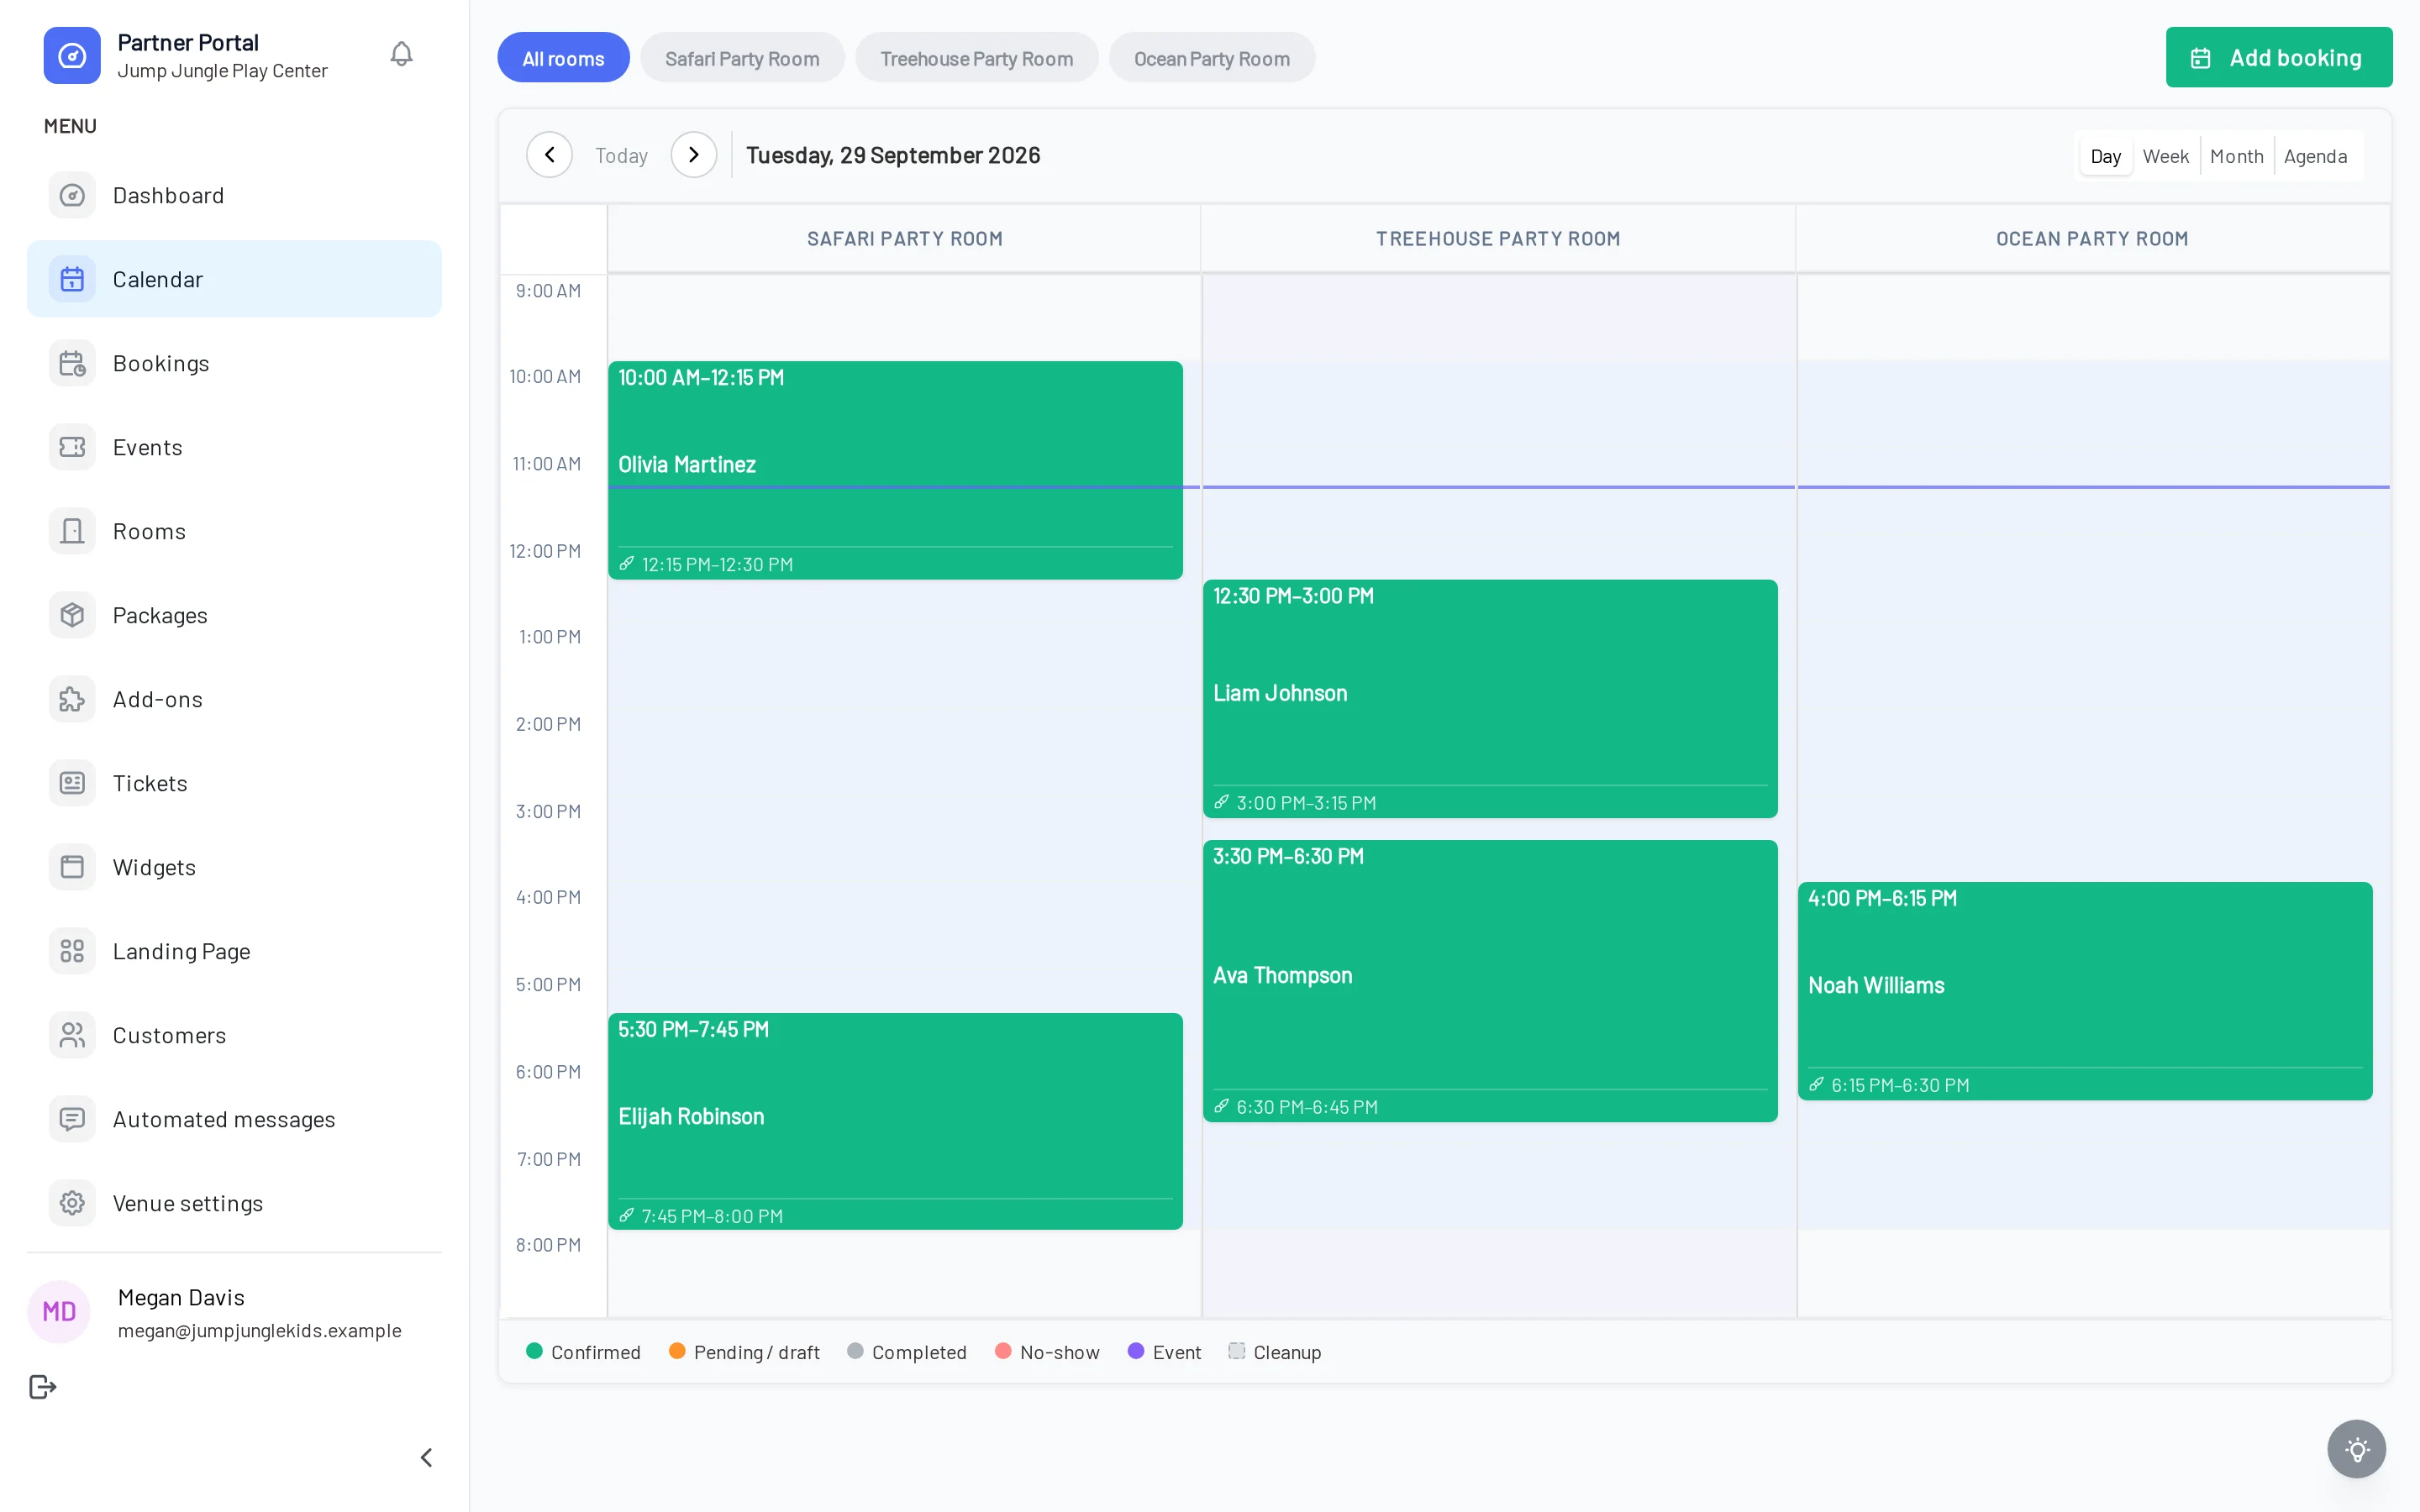Go to the previous day
This screenshot has height=1512, width=2420.
(549, 155)
